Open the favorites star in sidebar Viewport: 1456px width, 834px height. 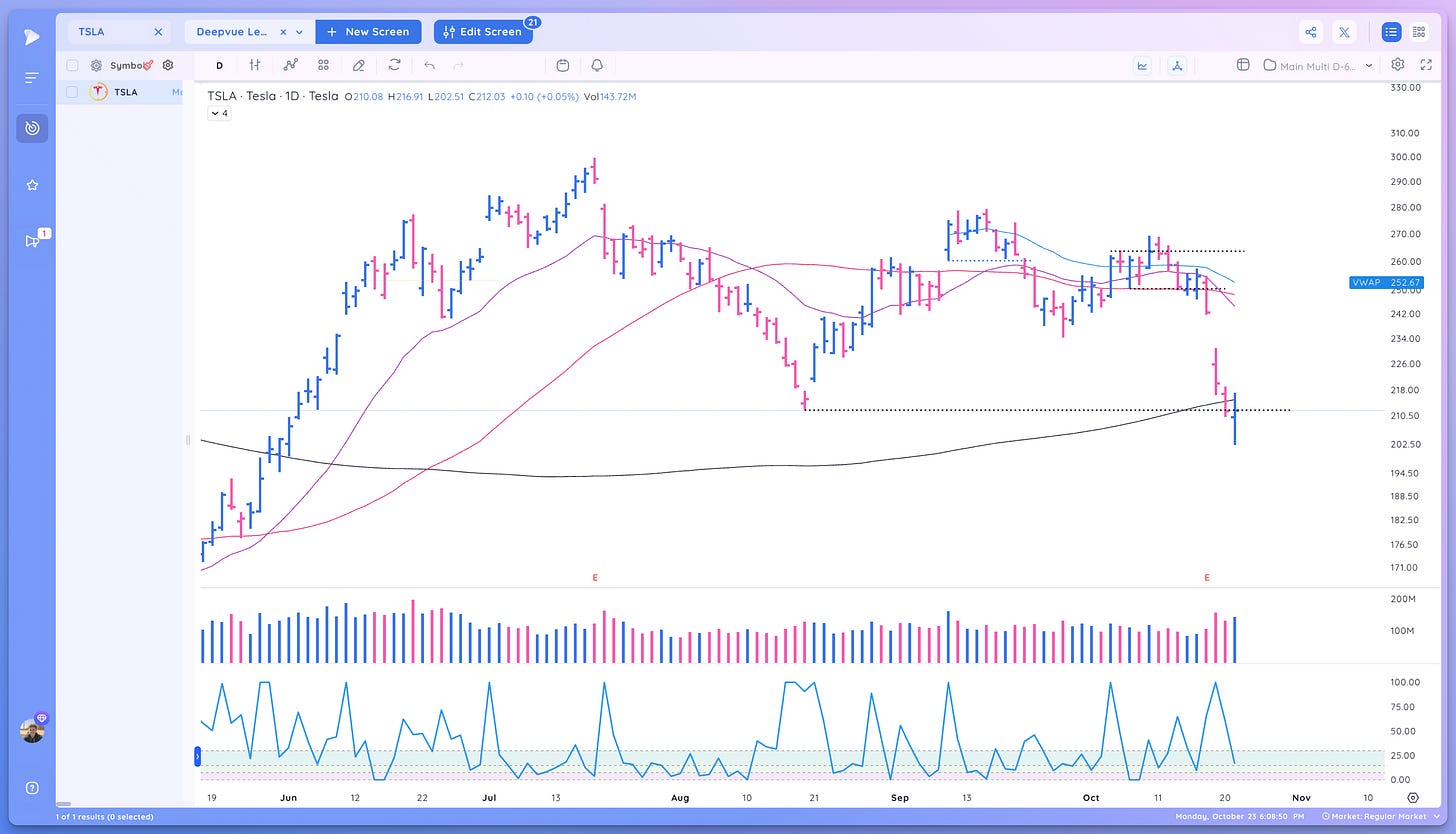pos(32,185)
